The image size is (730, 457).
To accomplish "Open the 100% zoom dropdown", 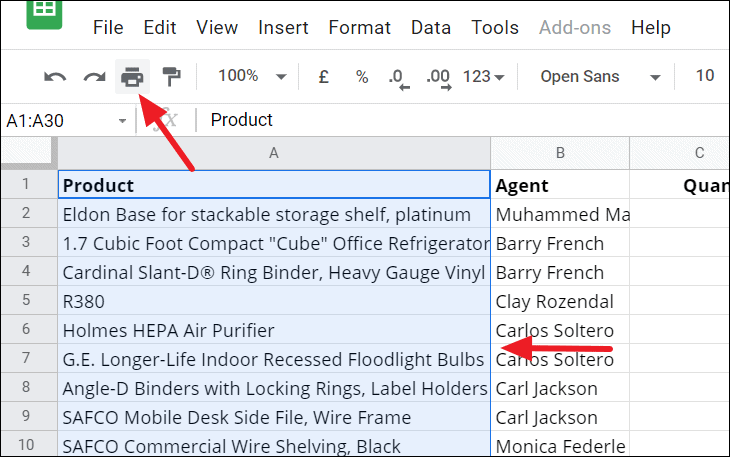I will pyautogui.click(x=252, y=76).
